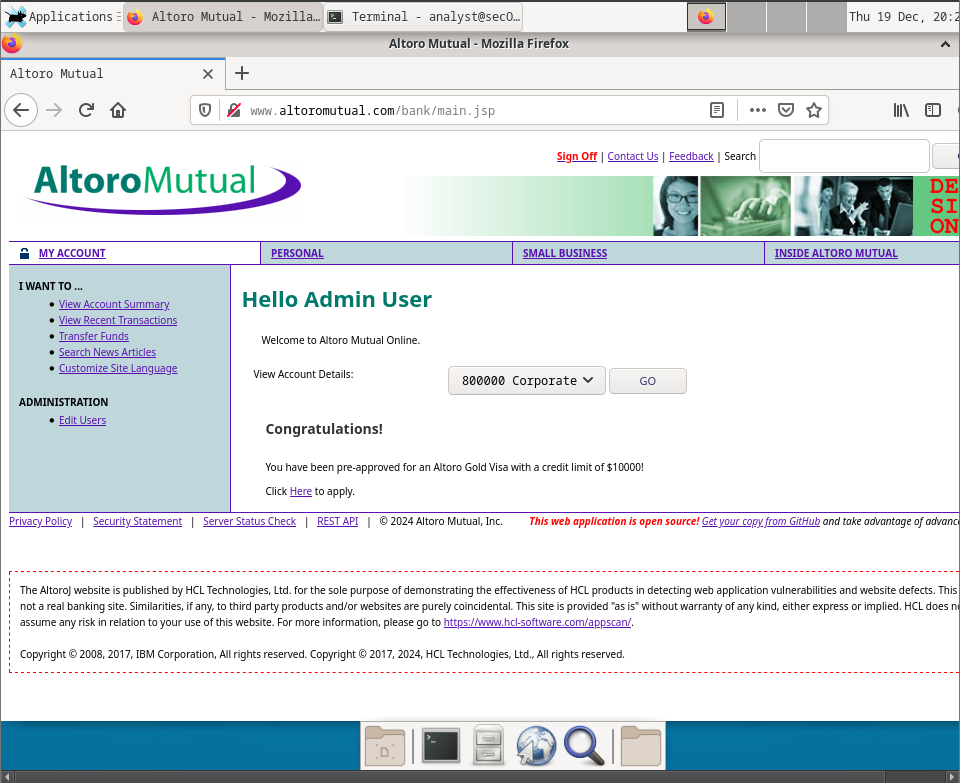Open a new browser tab

point(242,73)
